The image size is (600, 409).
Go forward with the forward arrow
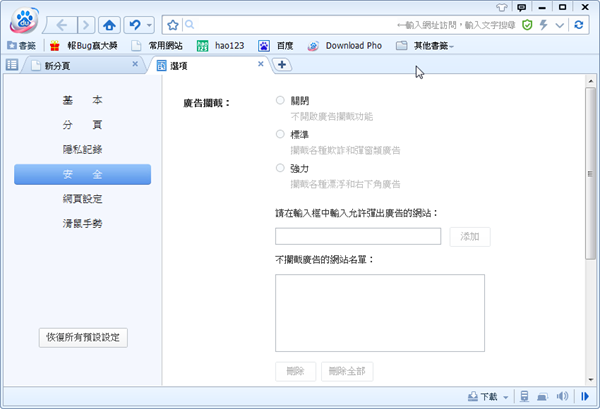tap(86, 25)
